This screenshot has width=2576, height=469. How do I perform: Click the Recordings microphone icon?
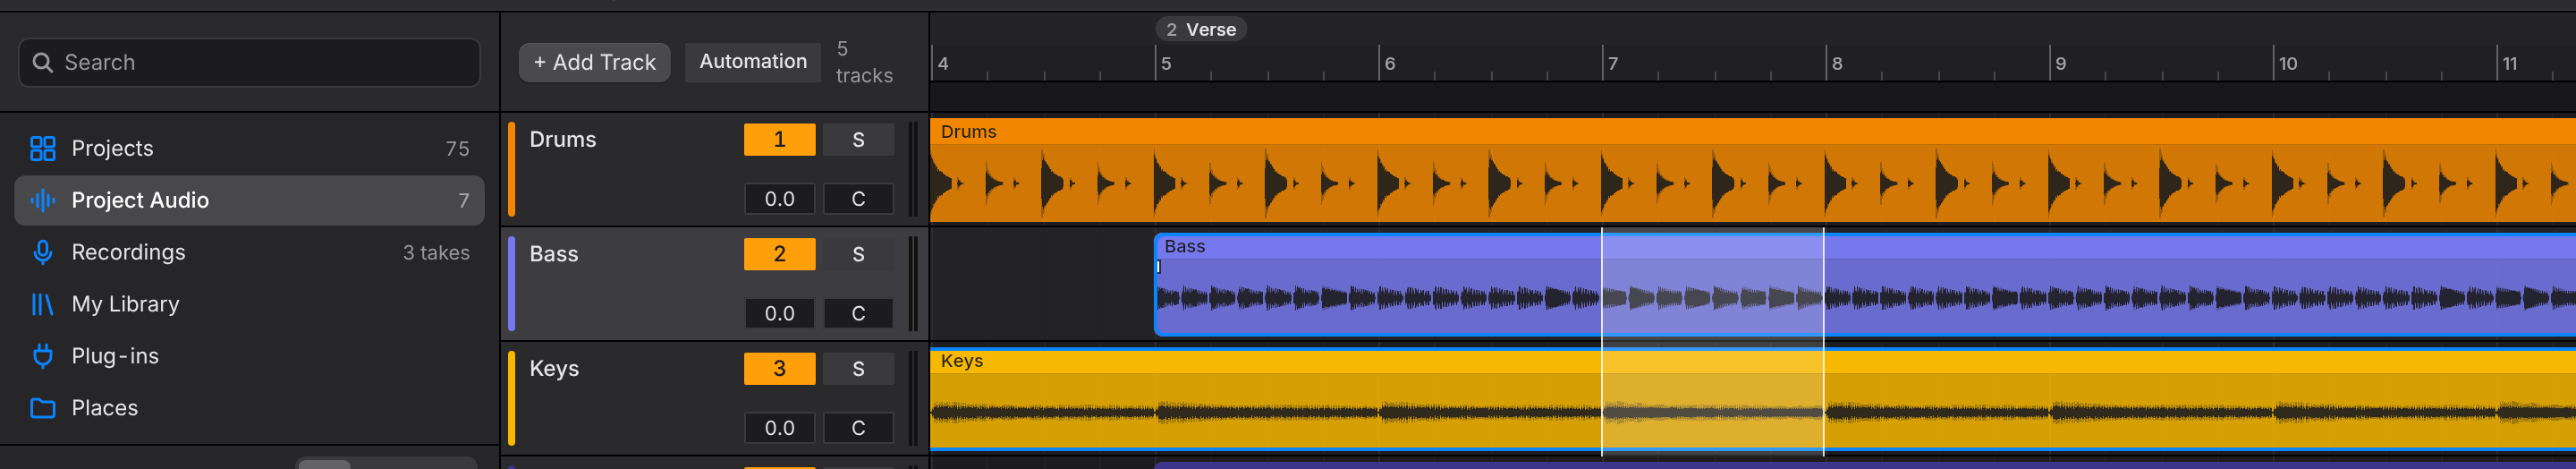(x=42, y=252)
